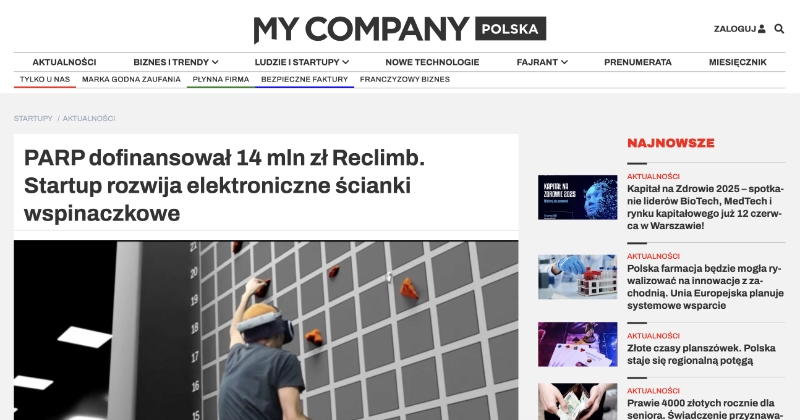Open the Kapitał na Zdrowie 2025 thumbnail
Viewport: 800px width, 420px height.
click(578, 197)
